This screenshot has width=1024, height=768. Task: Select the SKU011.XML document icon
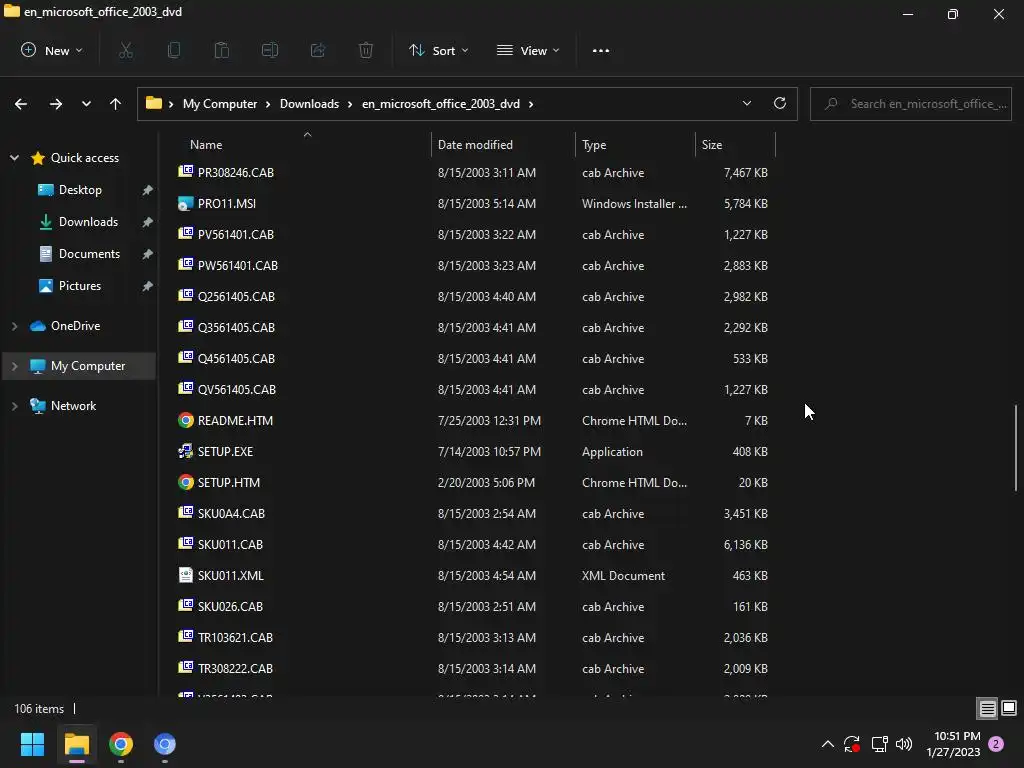pyautogui.click(x=185, y=575)
